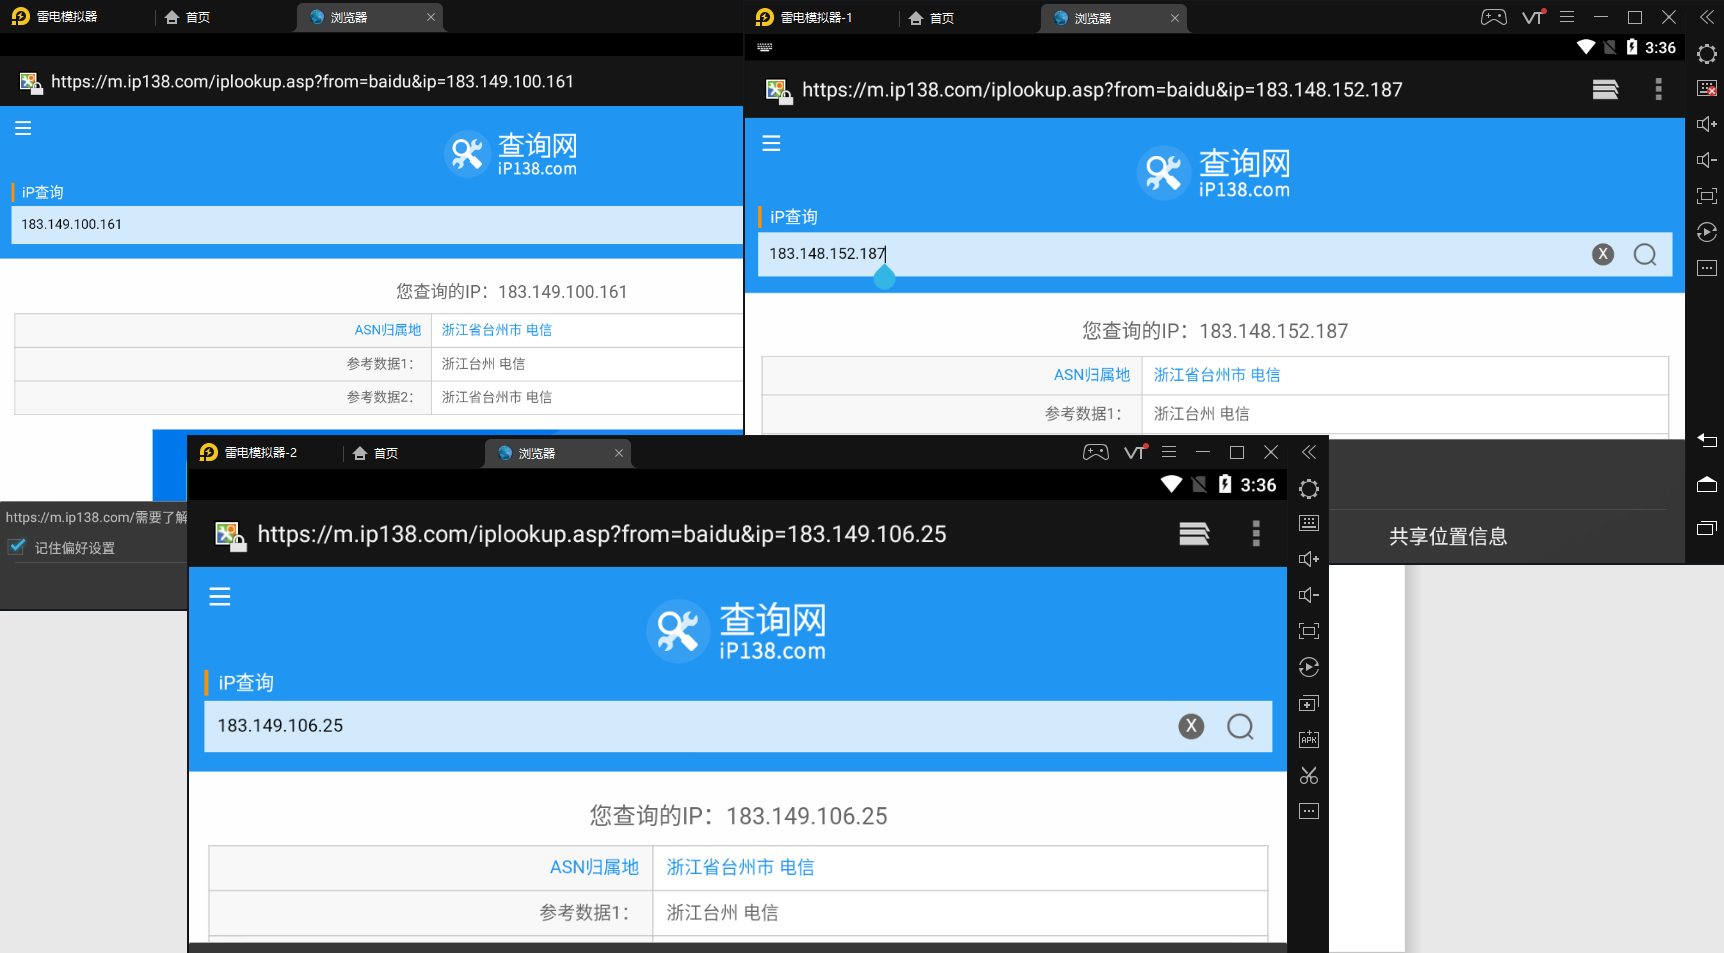This screenshot has height=953, width=1724.
Task: Collapse the 雷电模拟器-2 sidebar
Action: (1309, 452)
